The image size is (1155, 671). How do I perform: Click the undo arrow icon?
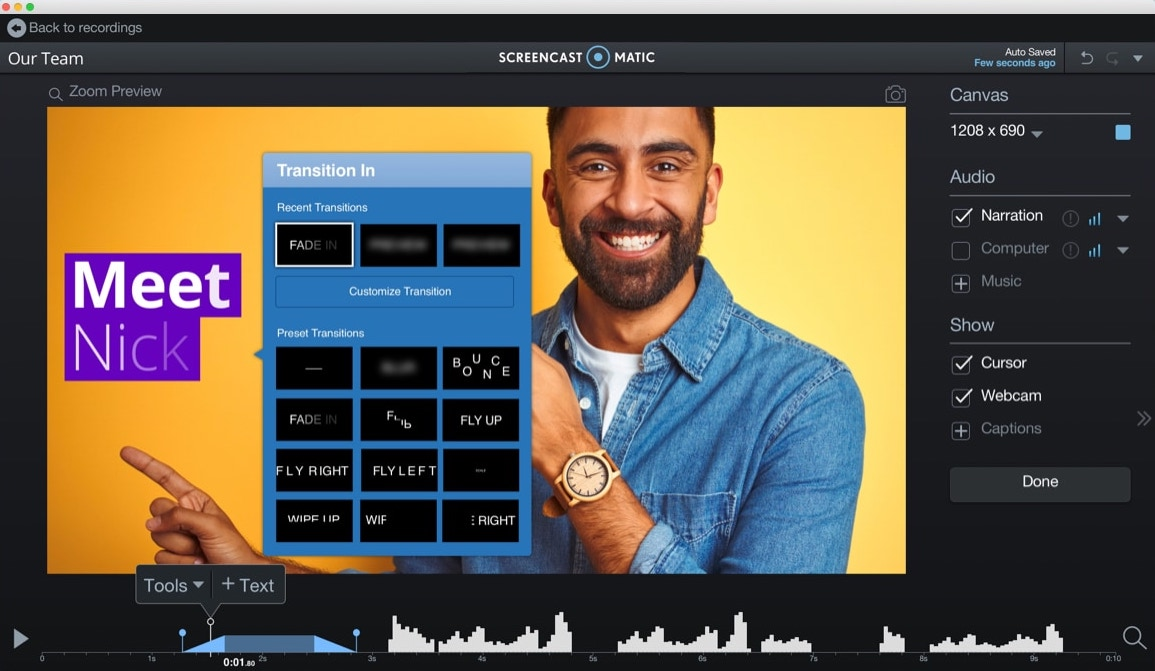tap(1086, 58)
